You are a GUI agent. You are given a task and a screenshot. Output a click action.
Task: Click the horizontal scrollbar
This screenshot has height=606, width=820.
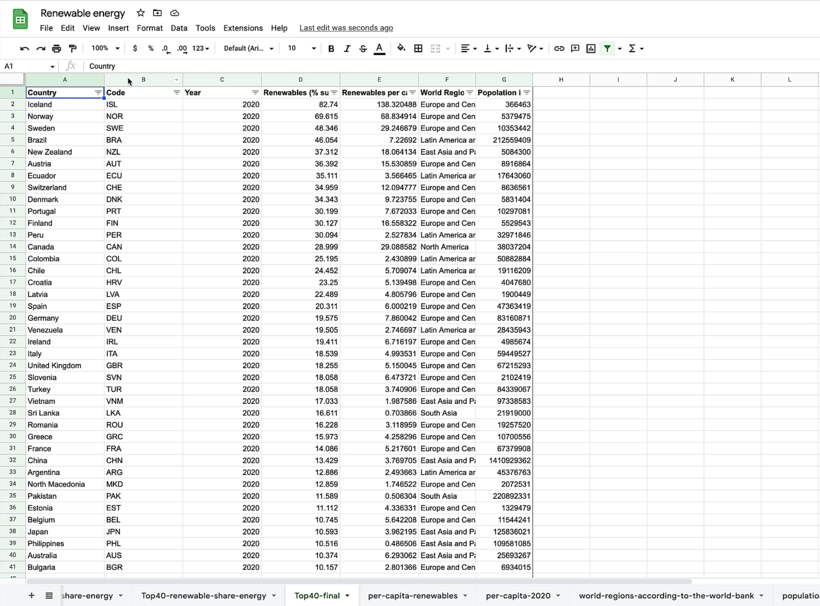pos(359,581)
